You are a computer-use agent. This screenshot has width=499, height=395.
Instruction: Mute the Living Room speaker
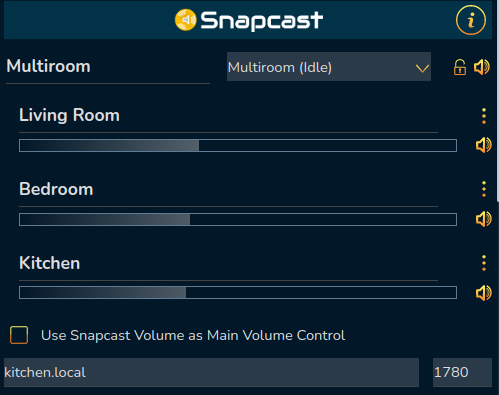point(483,145)
